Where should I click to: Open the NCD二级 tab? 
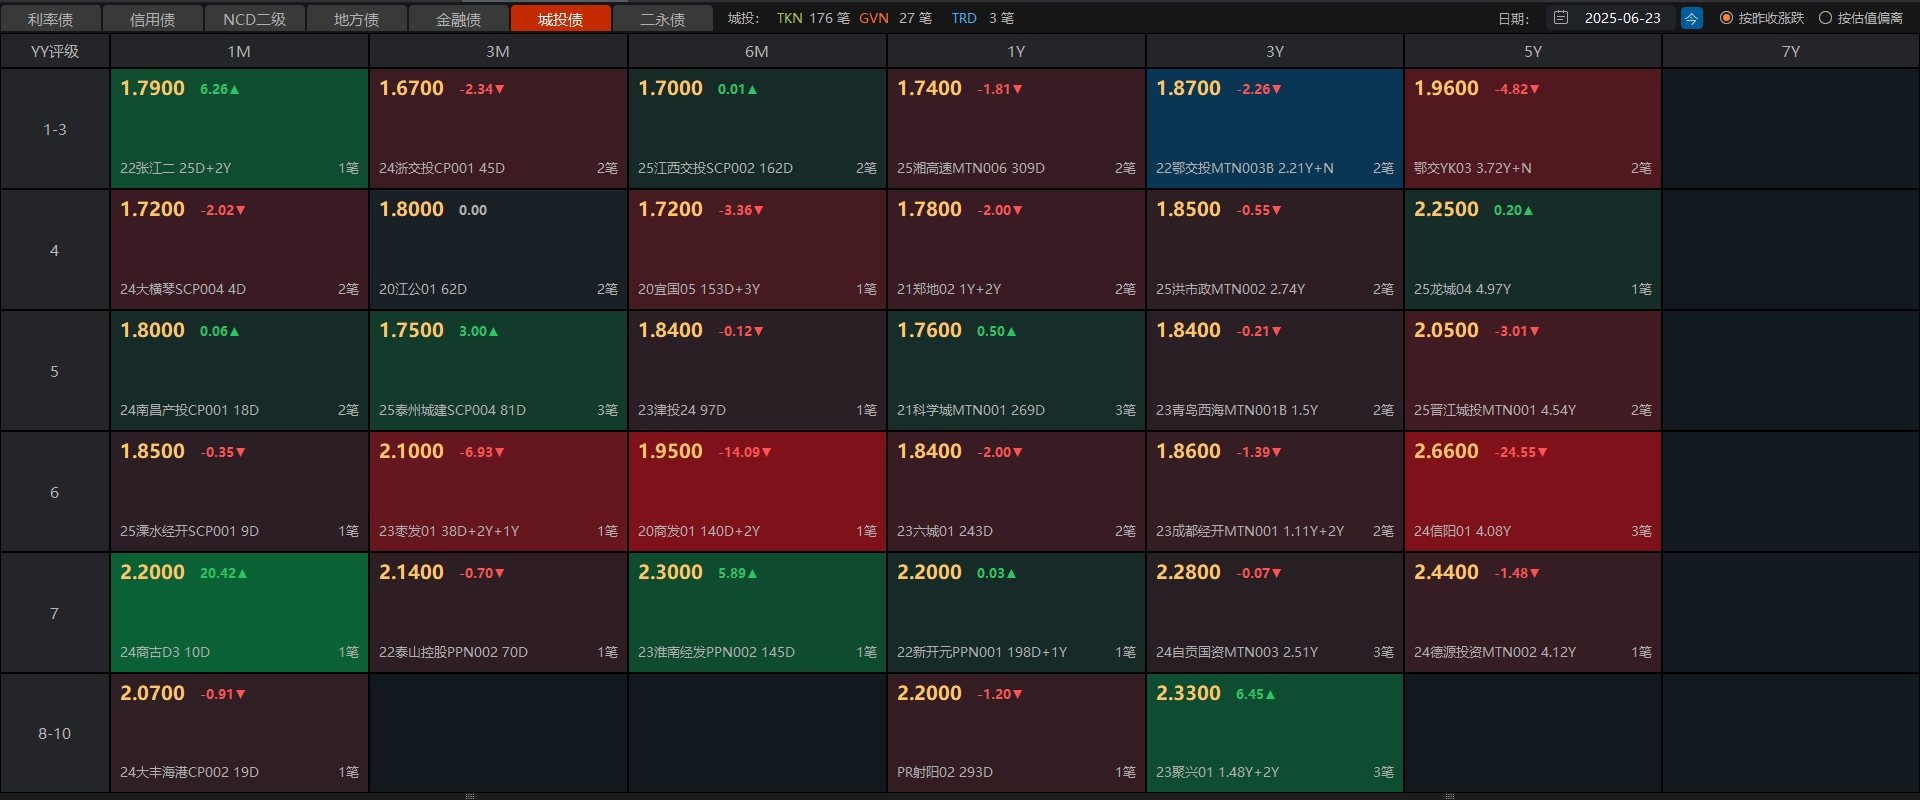255,19
